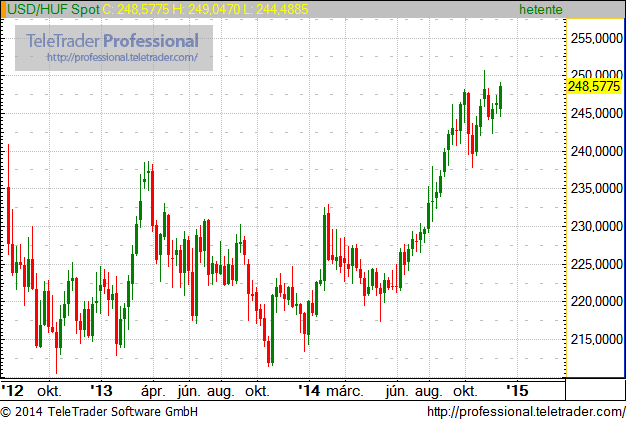The width and height of the screenshot is (626, 421).
Task: Click the 235,0000 price axis label
Action: 596,188
